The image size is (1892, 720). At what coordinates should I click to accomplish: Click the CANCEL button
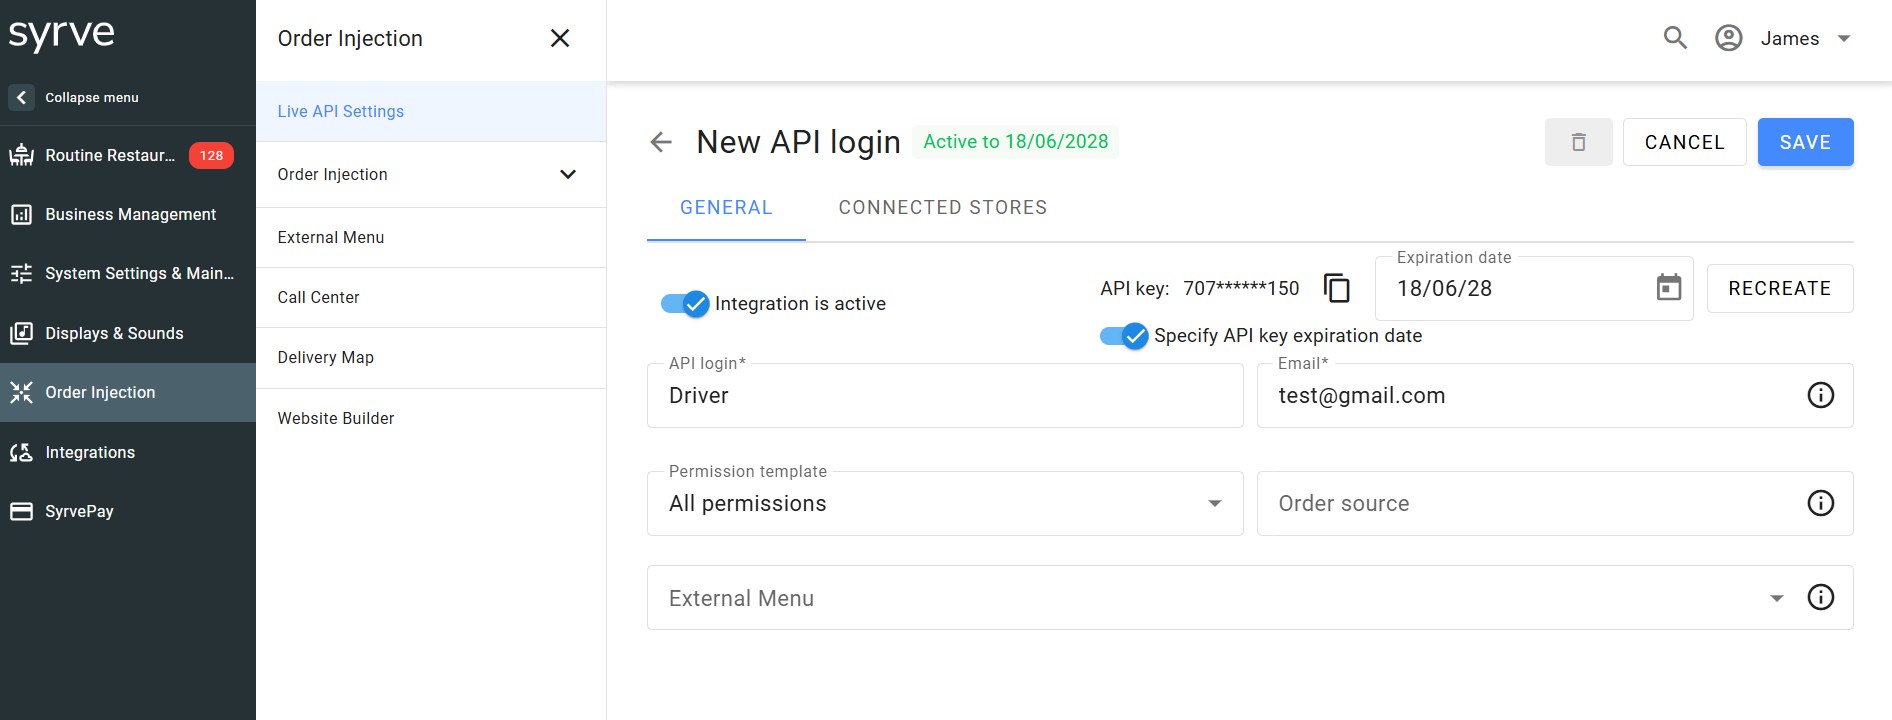click(1684, 142)
